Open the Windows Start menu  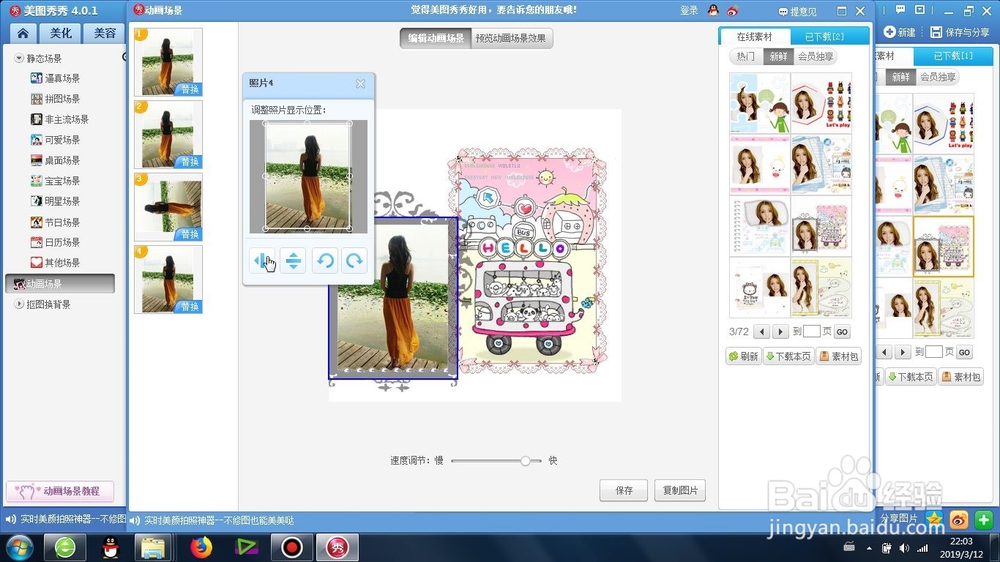click(x=19, y=547)
